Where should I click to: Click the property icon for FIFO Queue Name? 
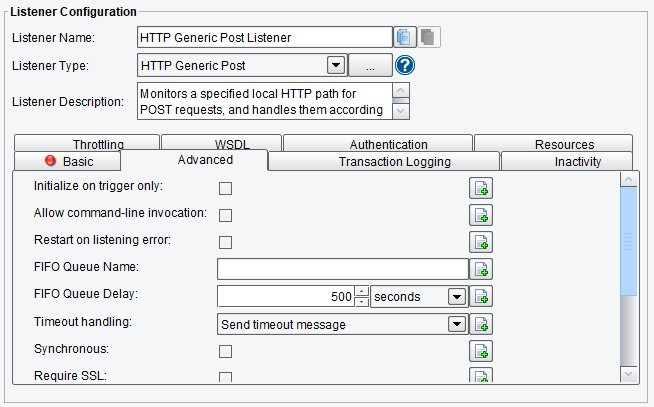[481, 269]
